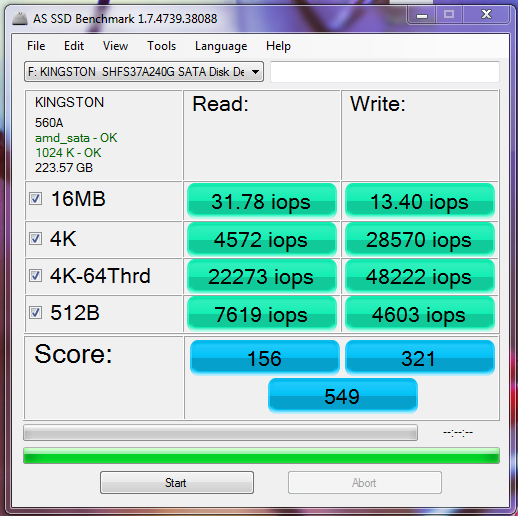Click the Start benchmark button

coord(177,483)
